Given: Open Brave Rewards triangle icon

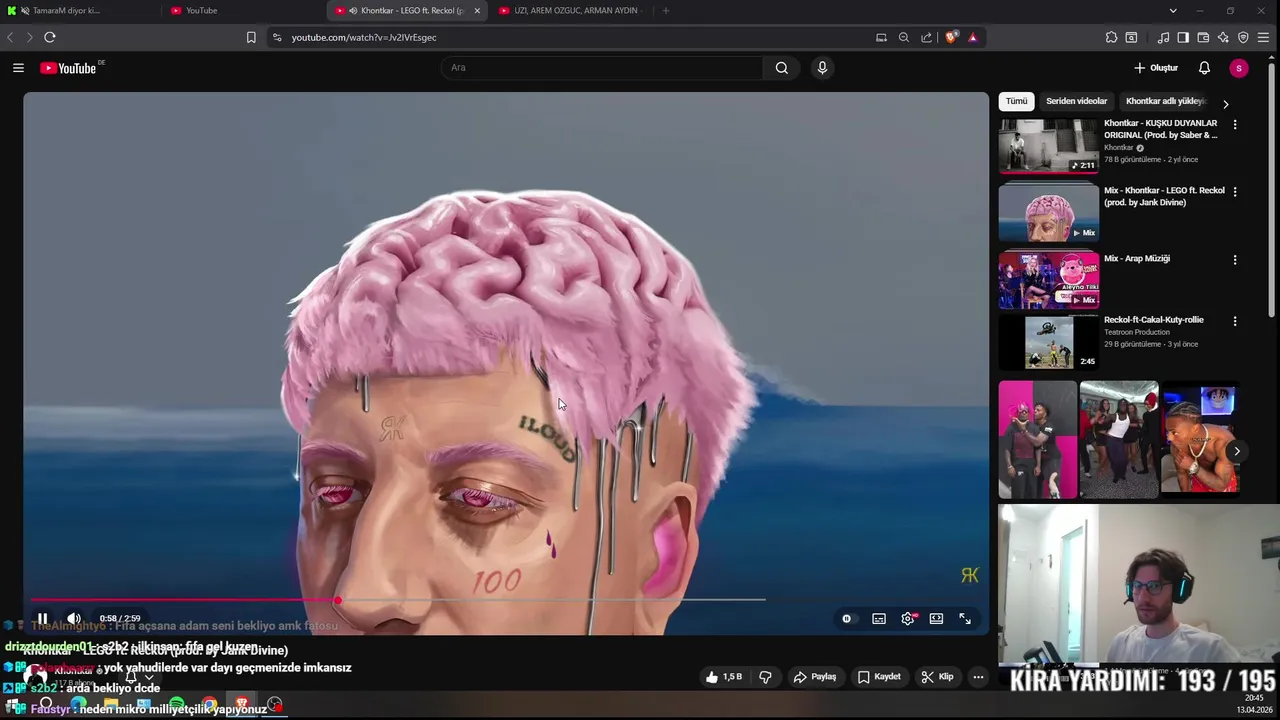Looking at the screenshot, I should tap(973, 37).
